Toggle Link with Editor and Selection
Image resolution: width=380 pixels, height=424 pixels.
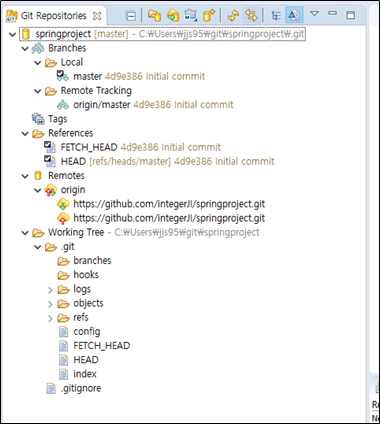click(x=251, y=15)
